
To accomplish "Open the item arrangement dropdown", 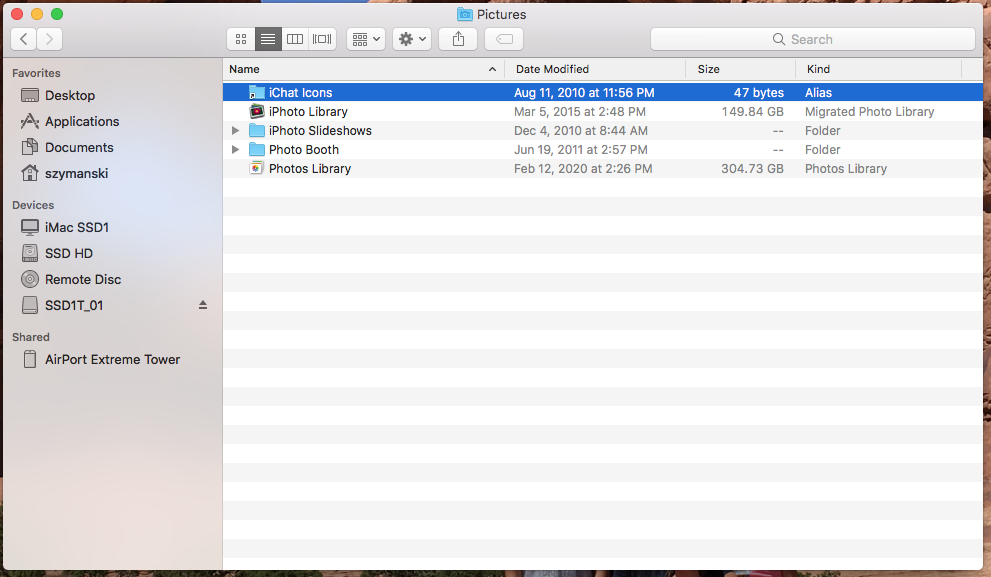I will coord(366,39).
